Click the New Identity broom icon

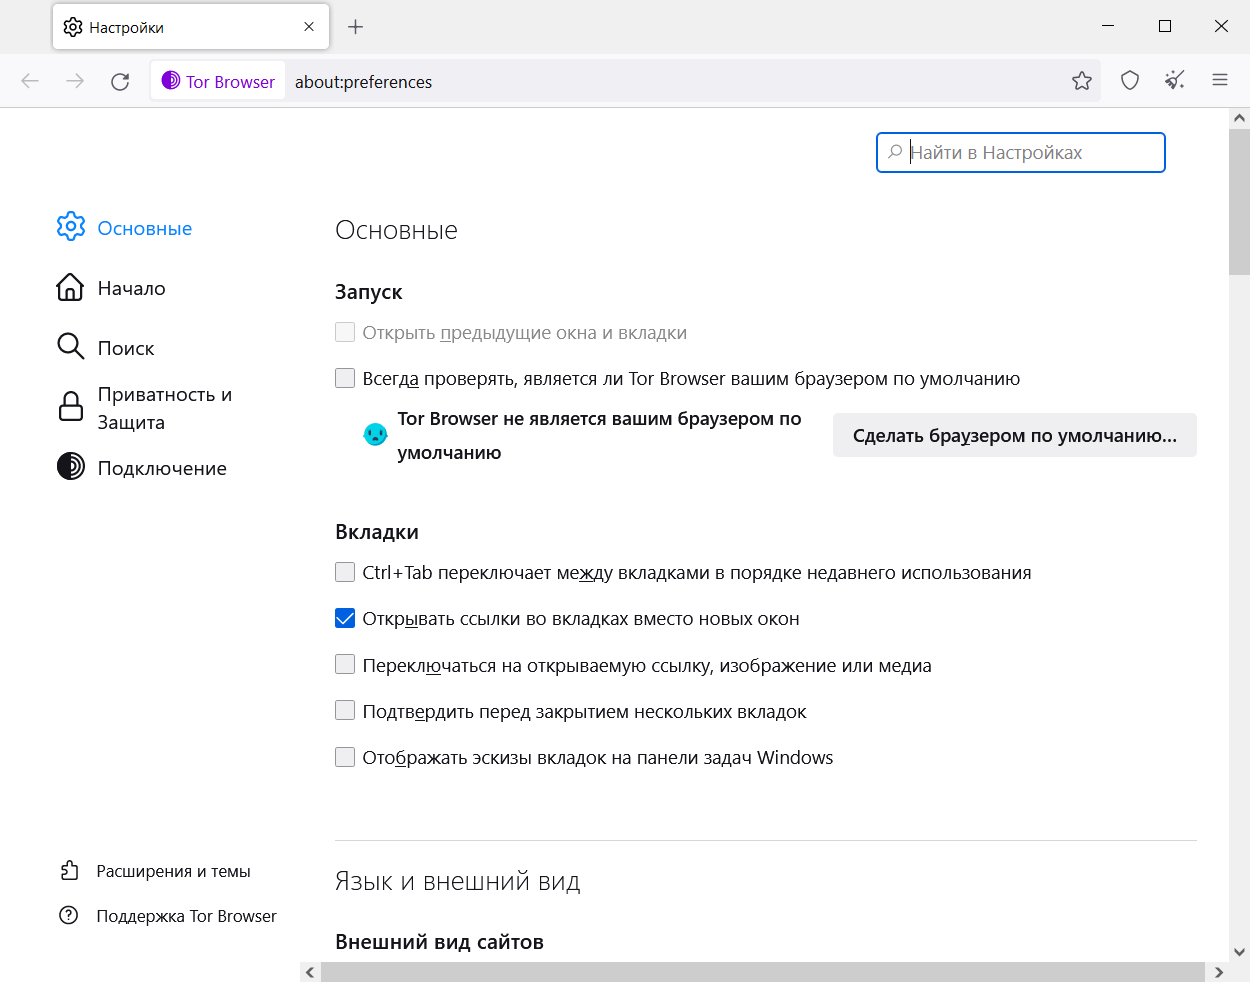point(1174,82)
